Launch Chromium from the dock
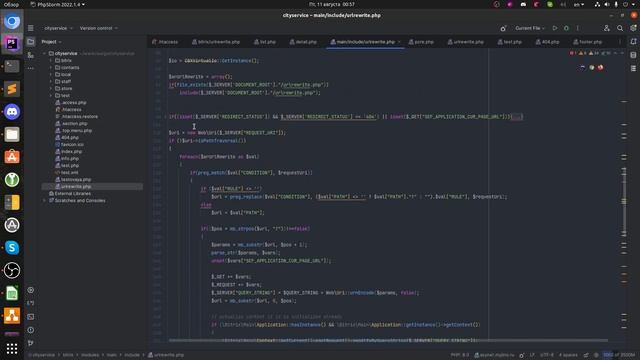640x360 pixels. (x=12, y=21)
